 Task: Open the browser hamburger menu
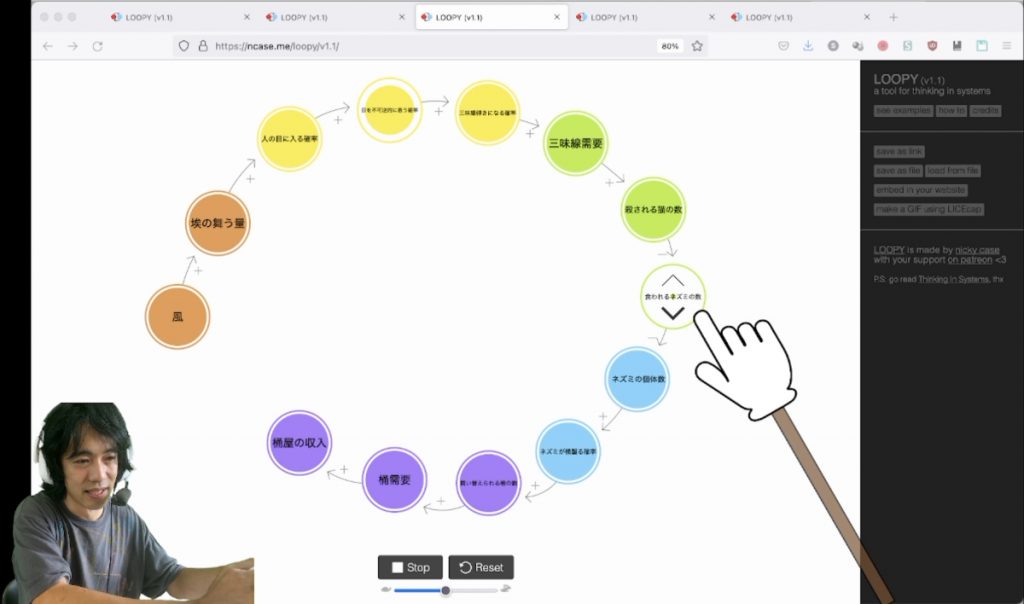click(x=1006, y=46)
